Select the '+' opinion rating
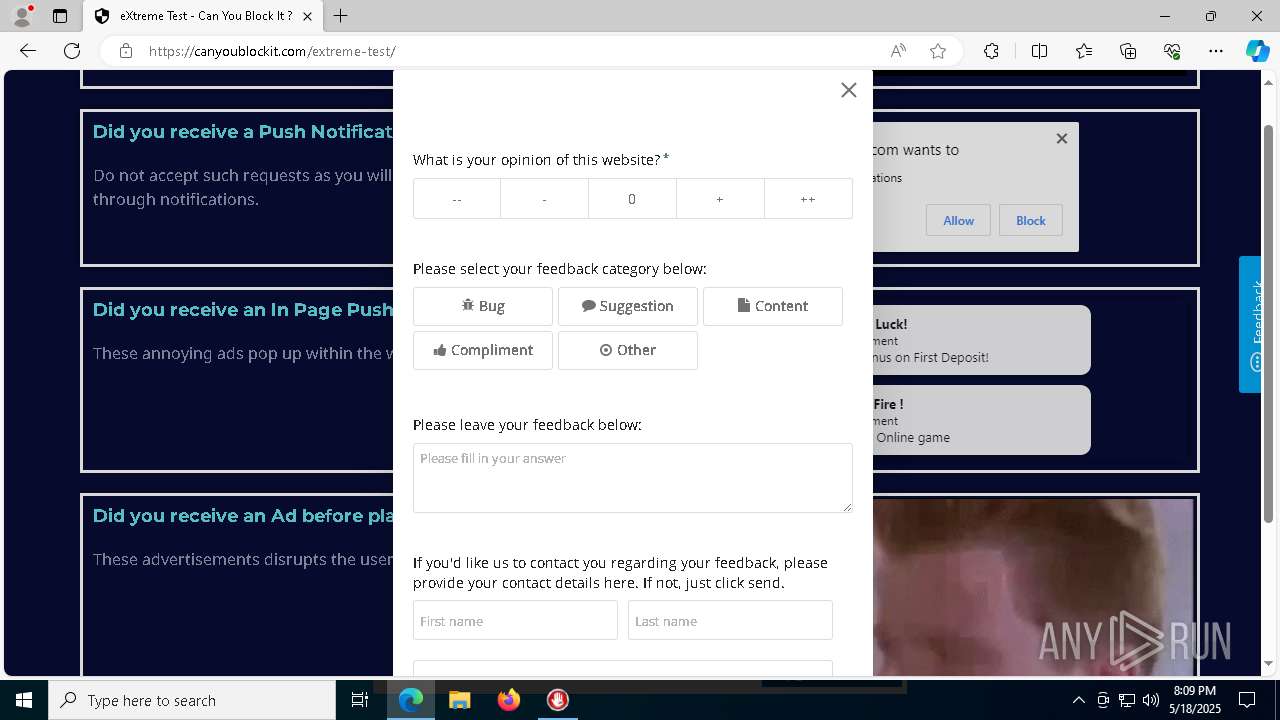 [x=720, y=199]
